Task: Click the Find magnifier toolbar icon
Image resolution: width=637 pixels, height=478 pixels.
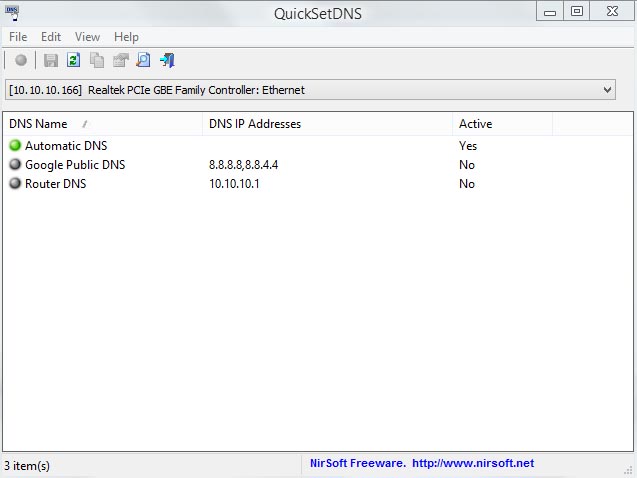Action: pos(143,61)
